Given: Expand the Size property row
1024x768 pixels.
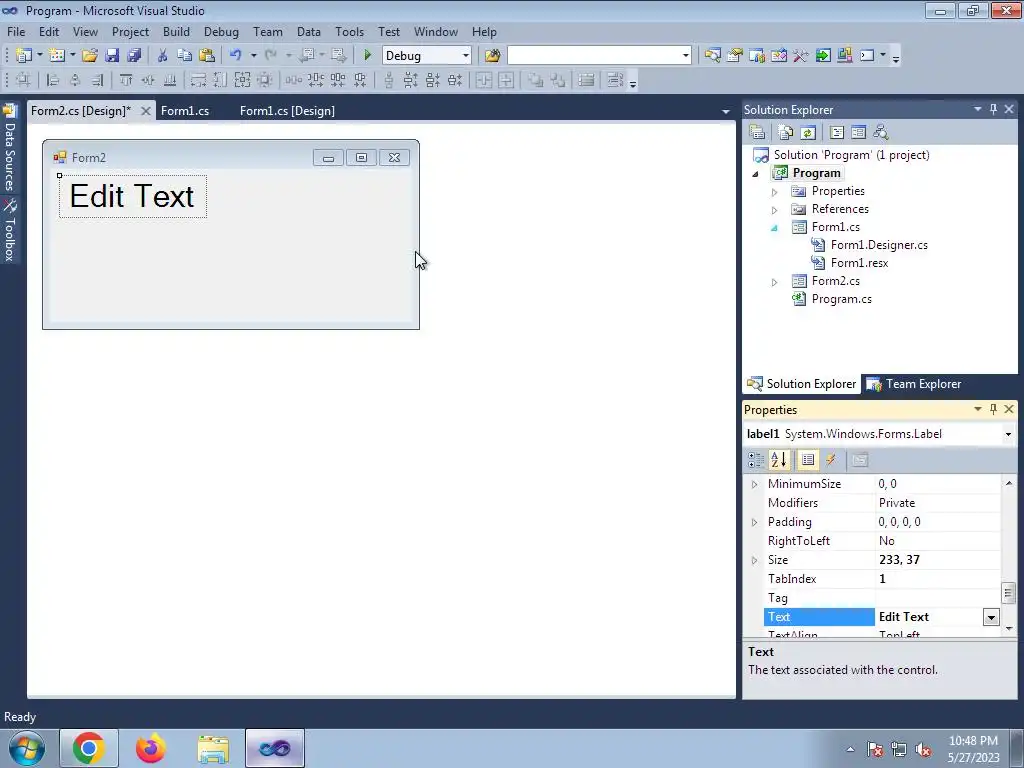Looking at the screenshot, I should pyautogui.click(x=754, y=560).
